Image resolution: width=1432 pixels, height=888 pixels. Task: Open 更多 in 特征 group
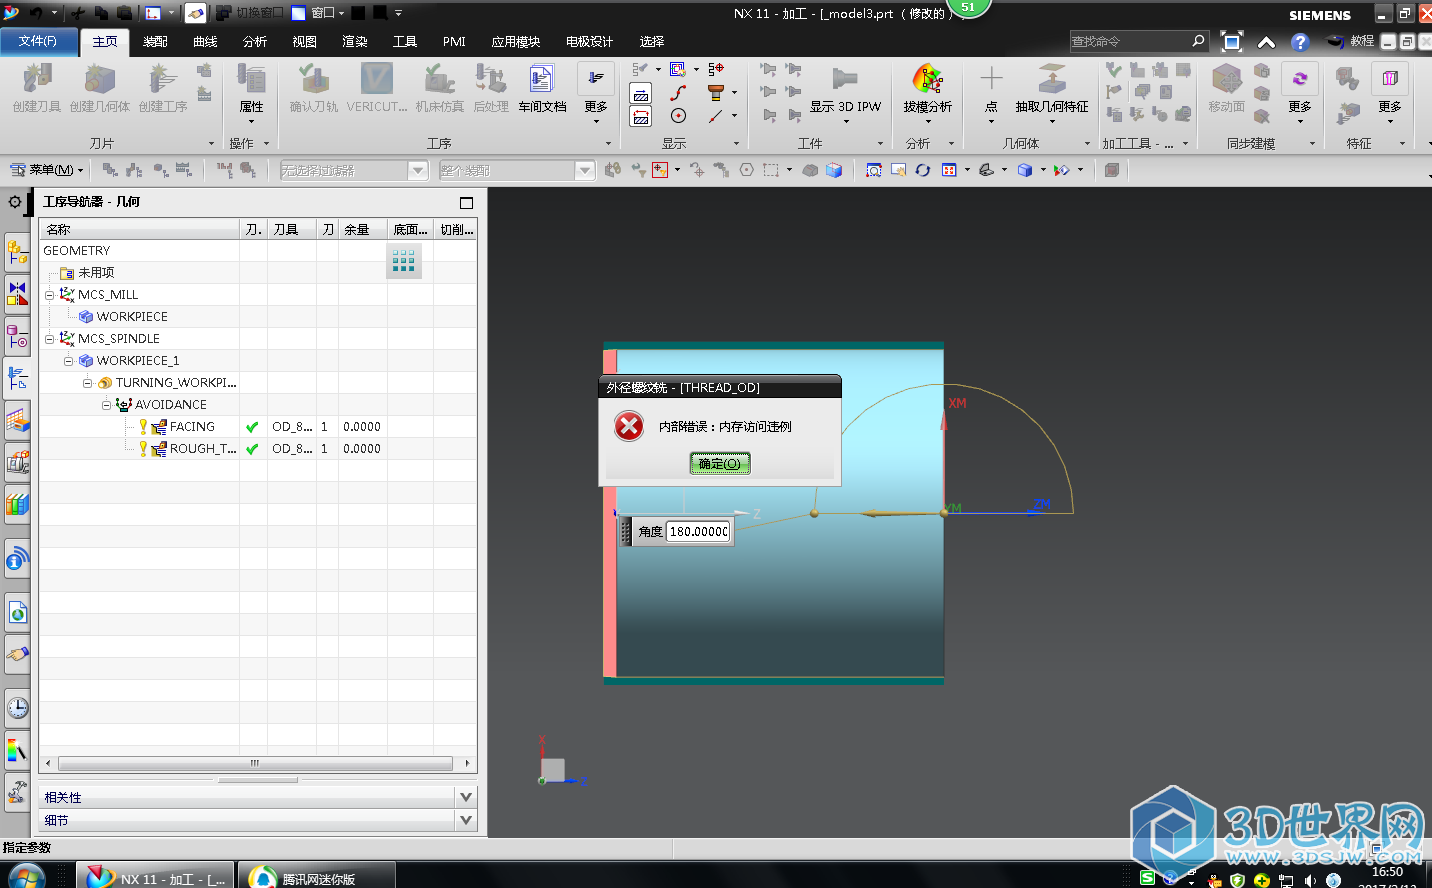(1390, 93)
